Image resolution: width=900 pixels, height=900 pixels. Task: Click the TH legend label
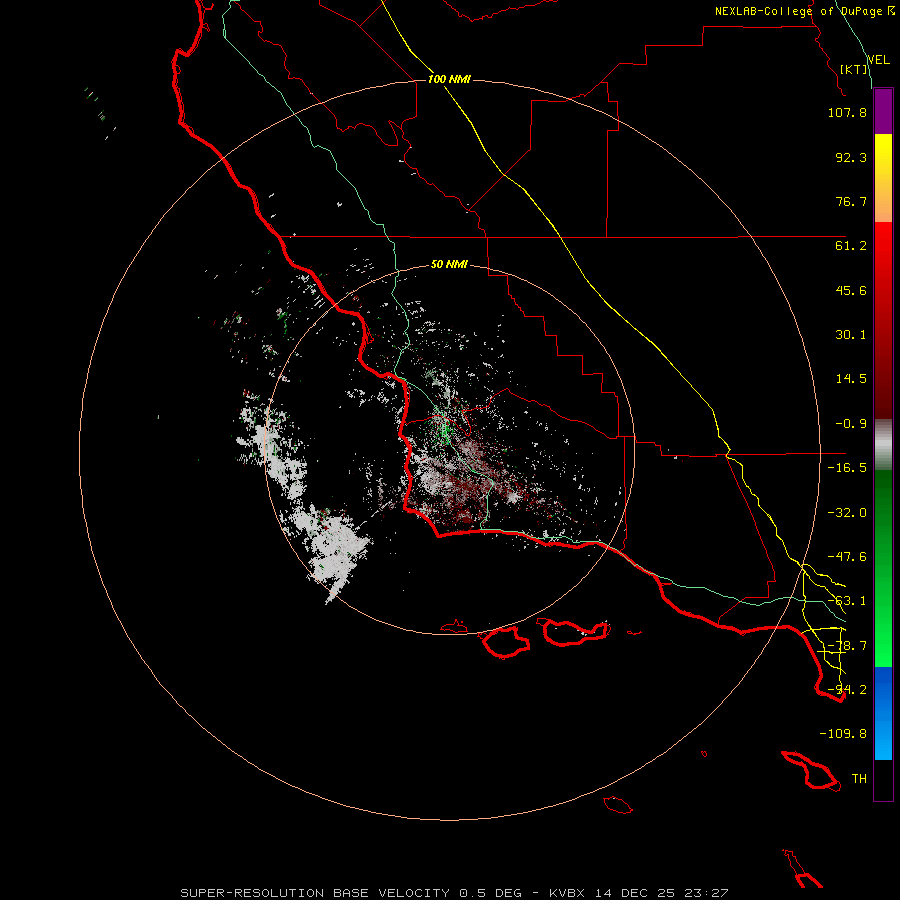point(859,779)
